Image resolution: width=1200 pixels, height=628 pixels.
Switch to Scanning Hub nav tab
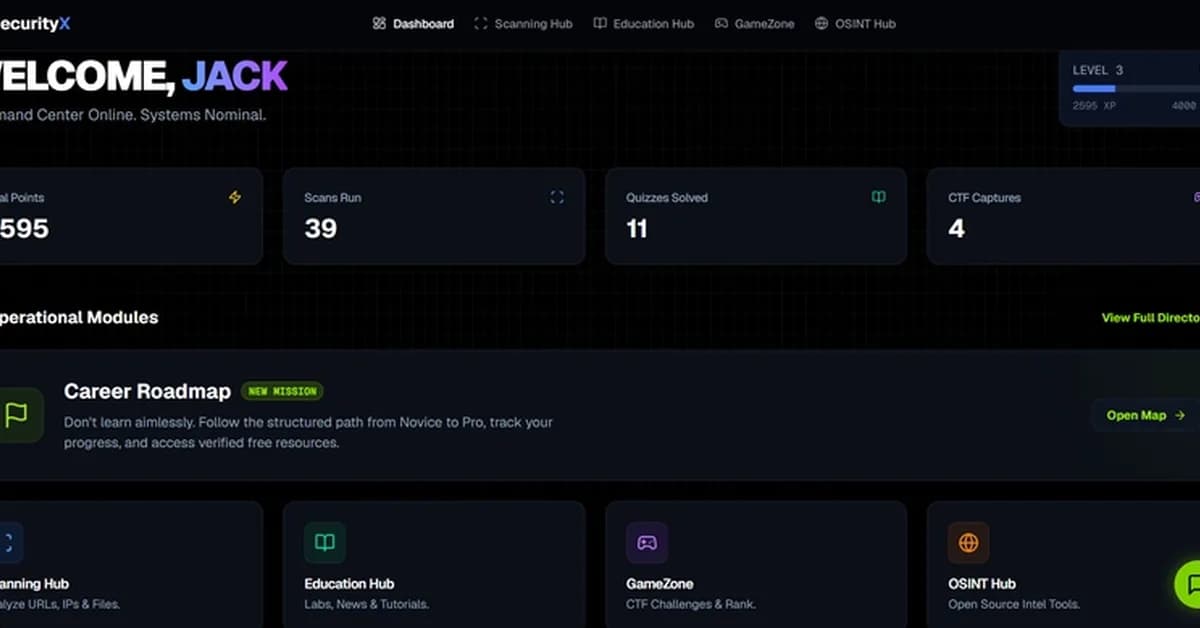pos(523,24)
